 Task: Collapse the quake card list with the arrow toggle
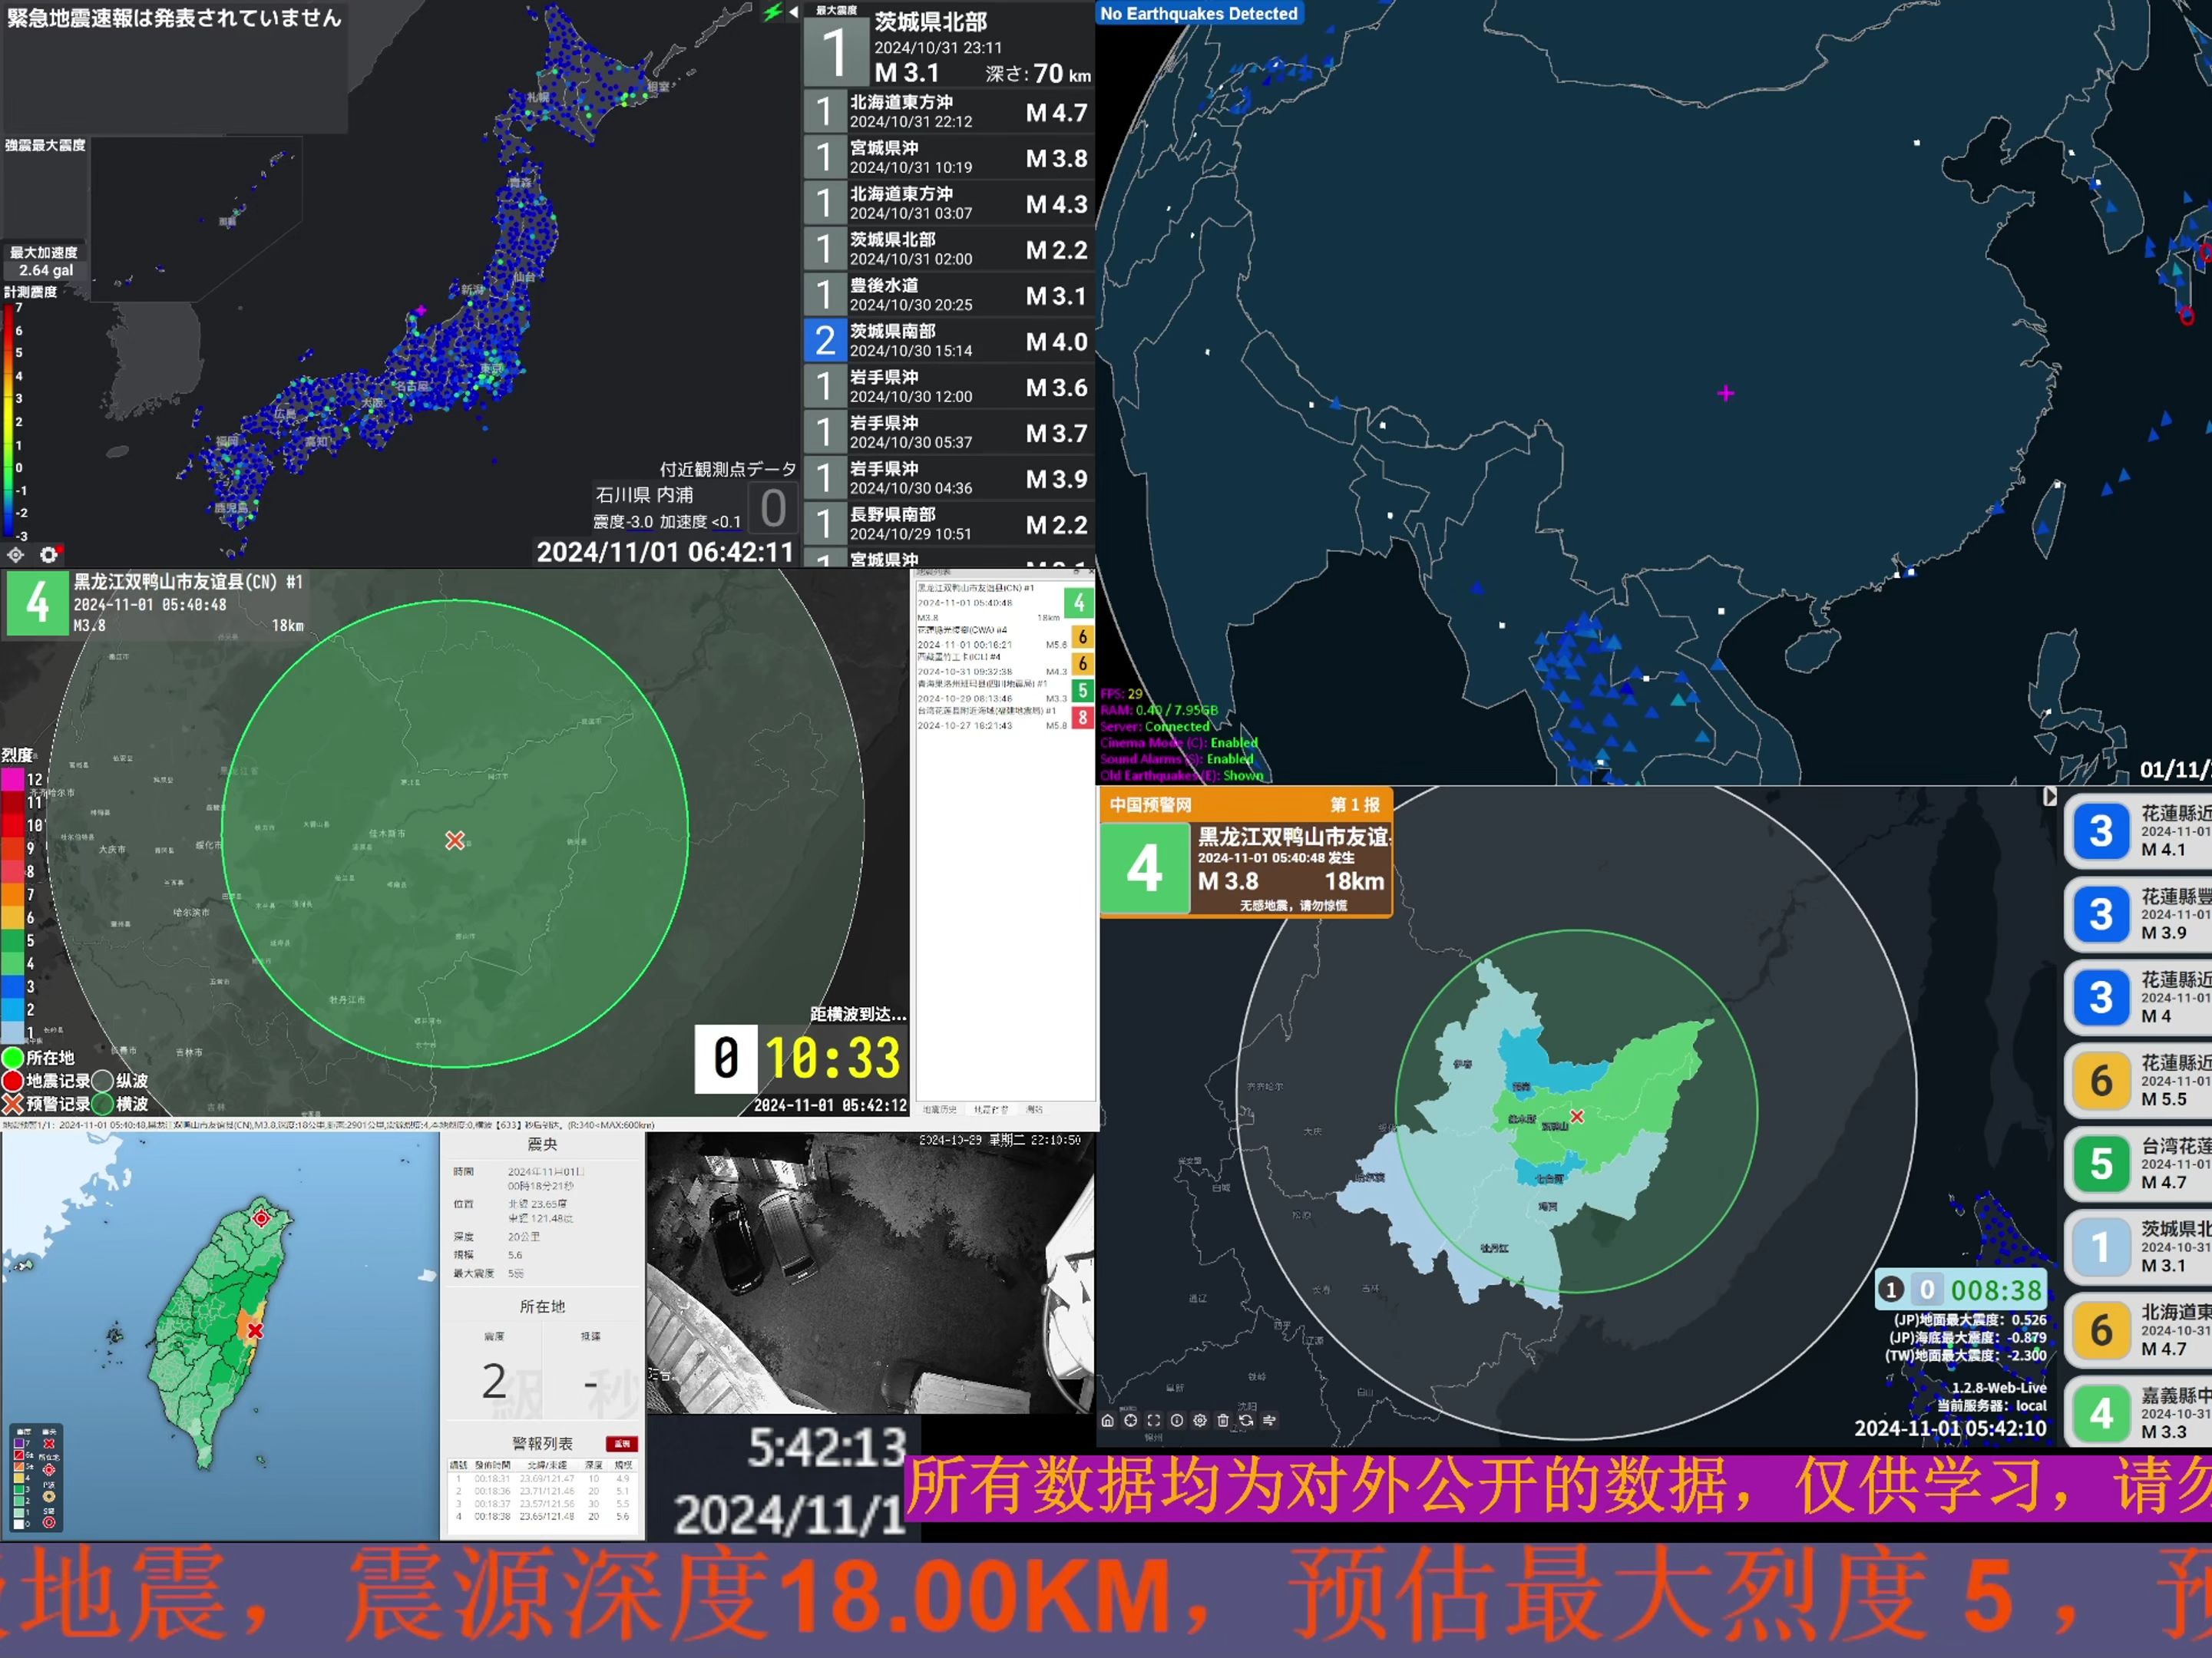pyautogui.click(x=2049, y=796)
